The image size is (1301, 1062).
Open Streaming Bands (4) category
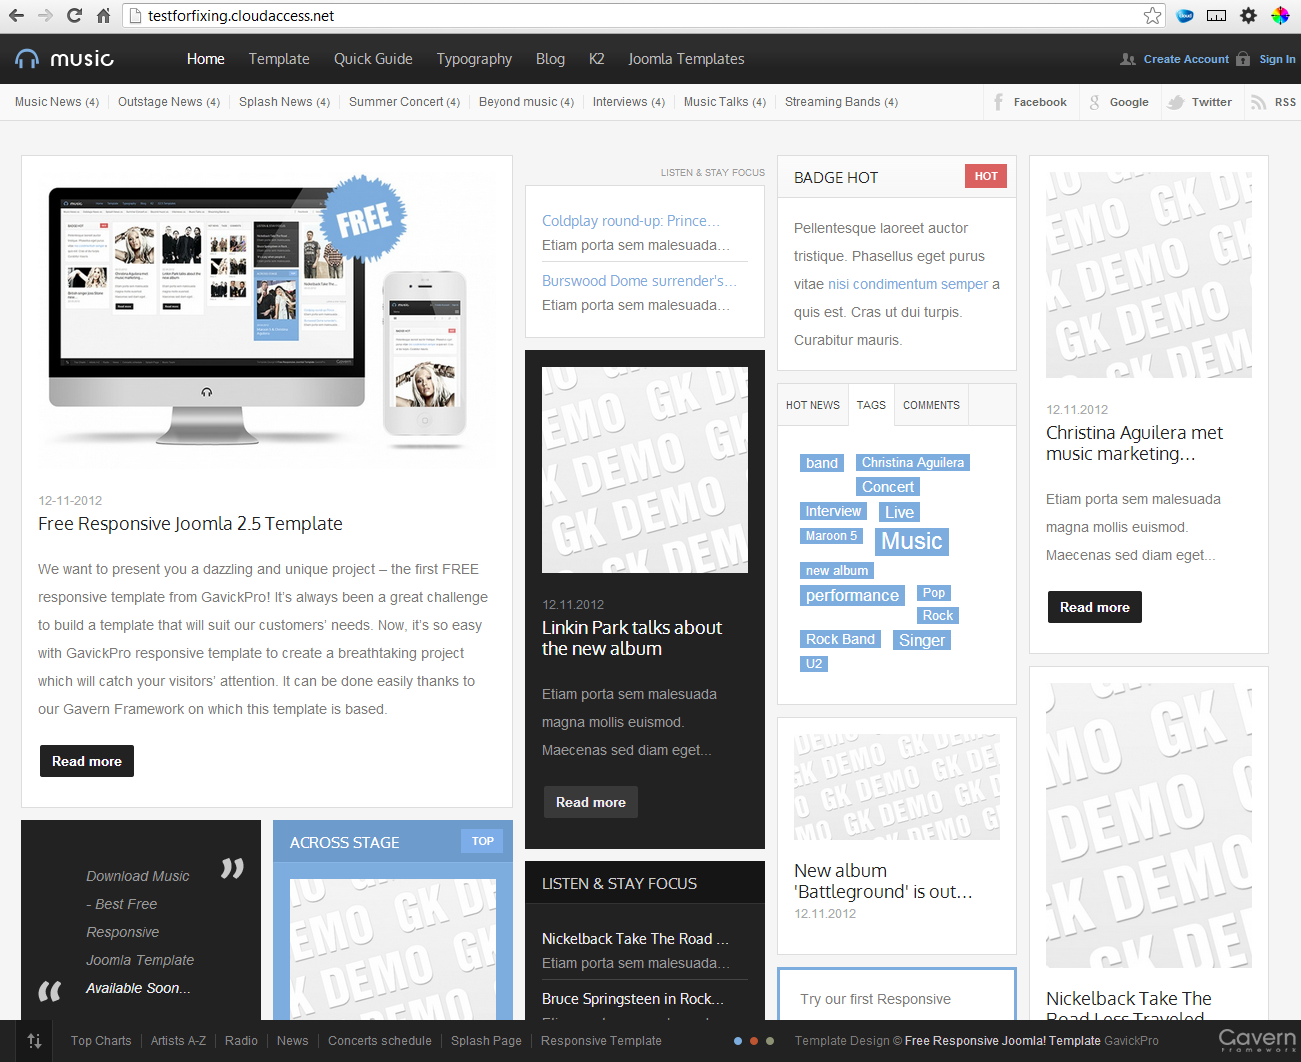[841, 102]
